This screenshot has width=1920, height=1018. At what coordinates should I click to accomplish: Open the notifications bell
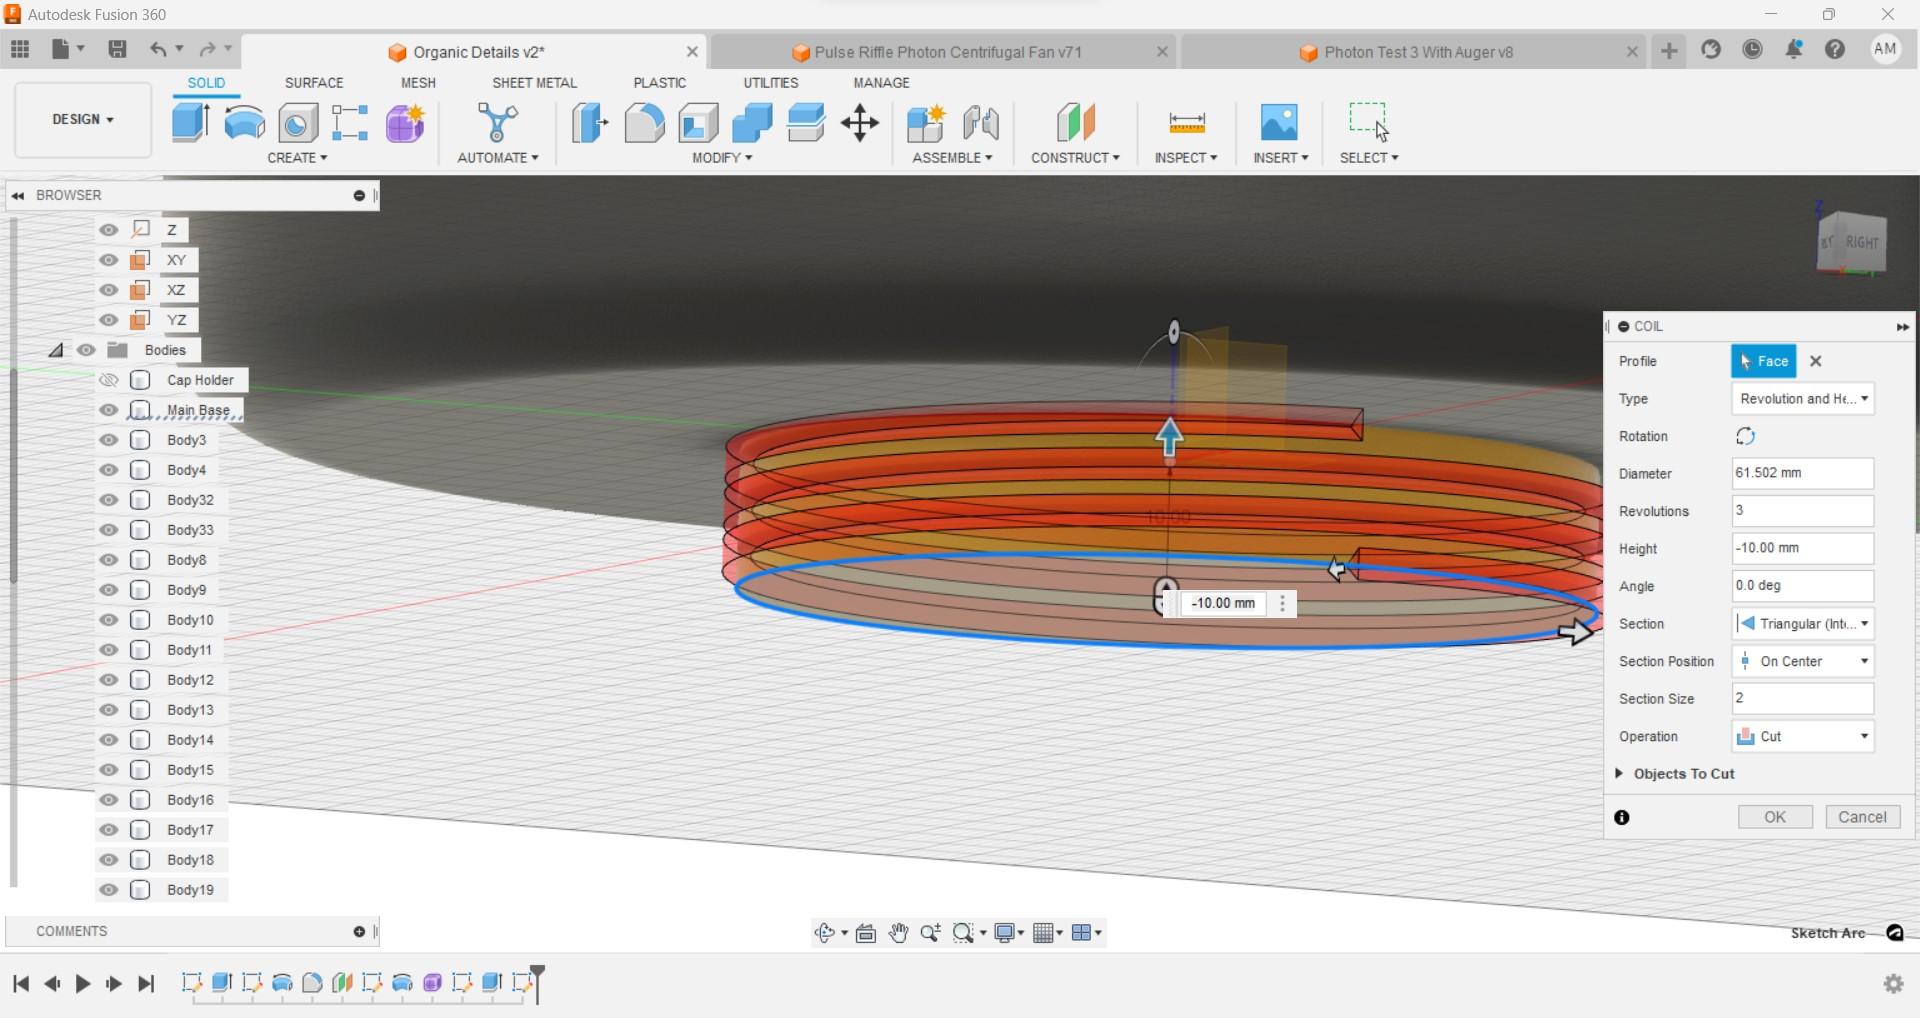tap(1794, 49)
